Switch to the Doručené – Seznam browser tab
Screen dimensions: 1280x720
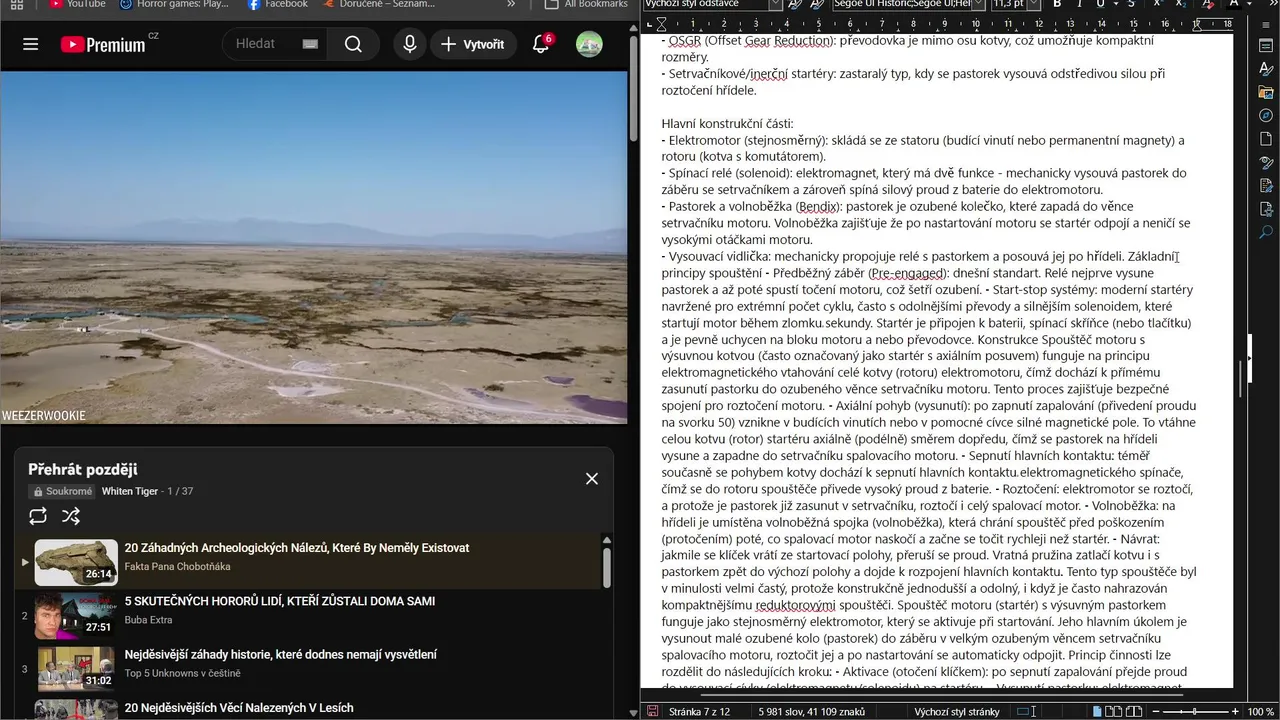380,5
